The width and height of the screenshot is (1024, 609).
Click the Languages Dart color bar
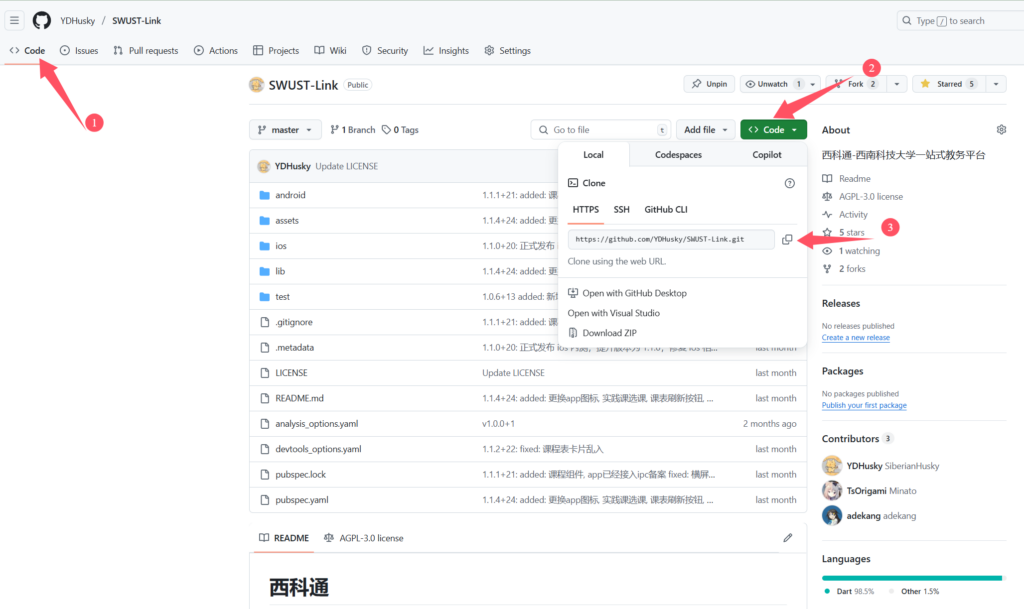(x=910, y=577)
